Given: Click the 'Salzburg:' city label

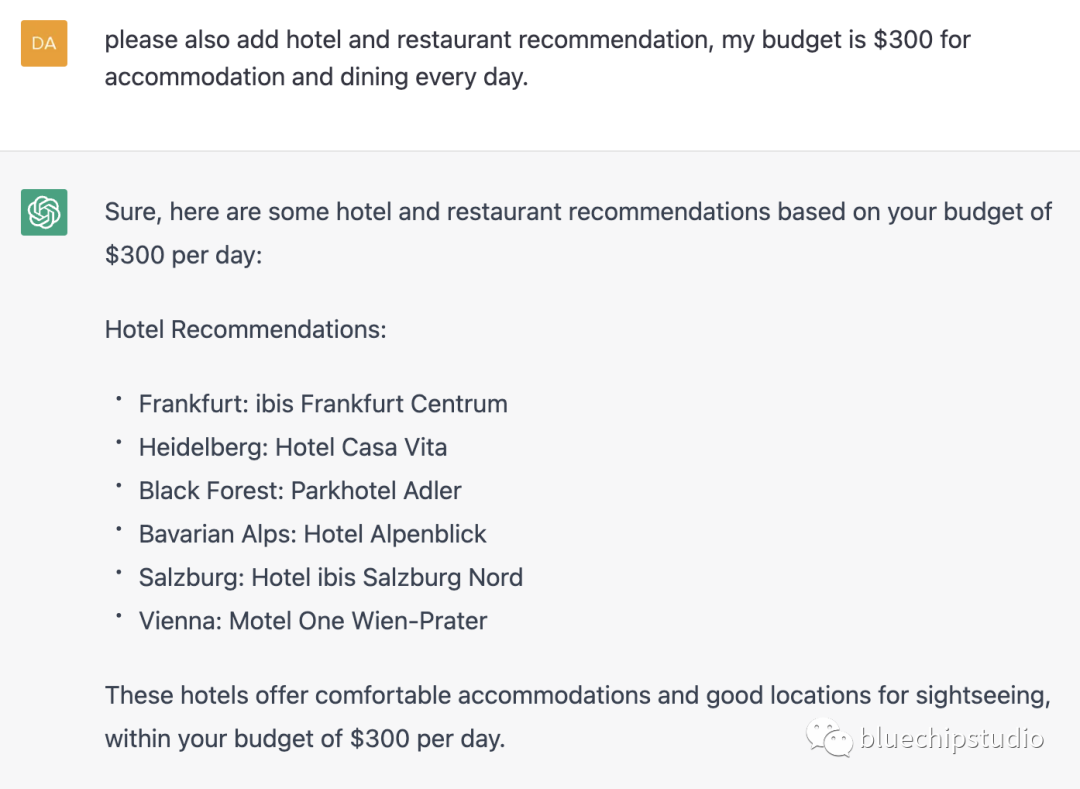Looking at the screenshot, I should pos(191,577).
